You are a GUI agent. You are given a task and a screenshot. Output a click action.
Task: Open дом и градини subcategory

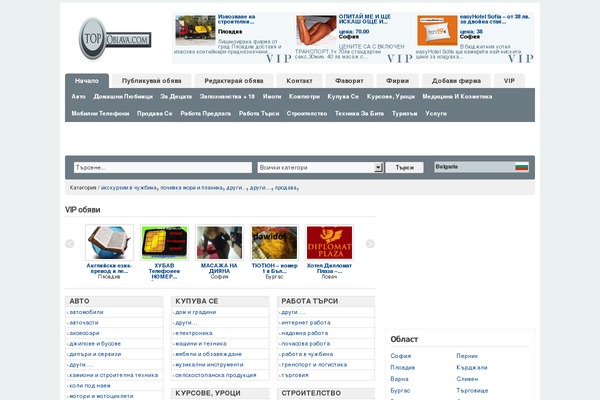[x=196, y=312]
